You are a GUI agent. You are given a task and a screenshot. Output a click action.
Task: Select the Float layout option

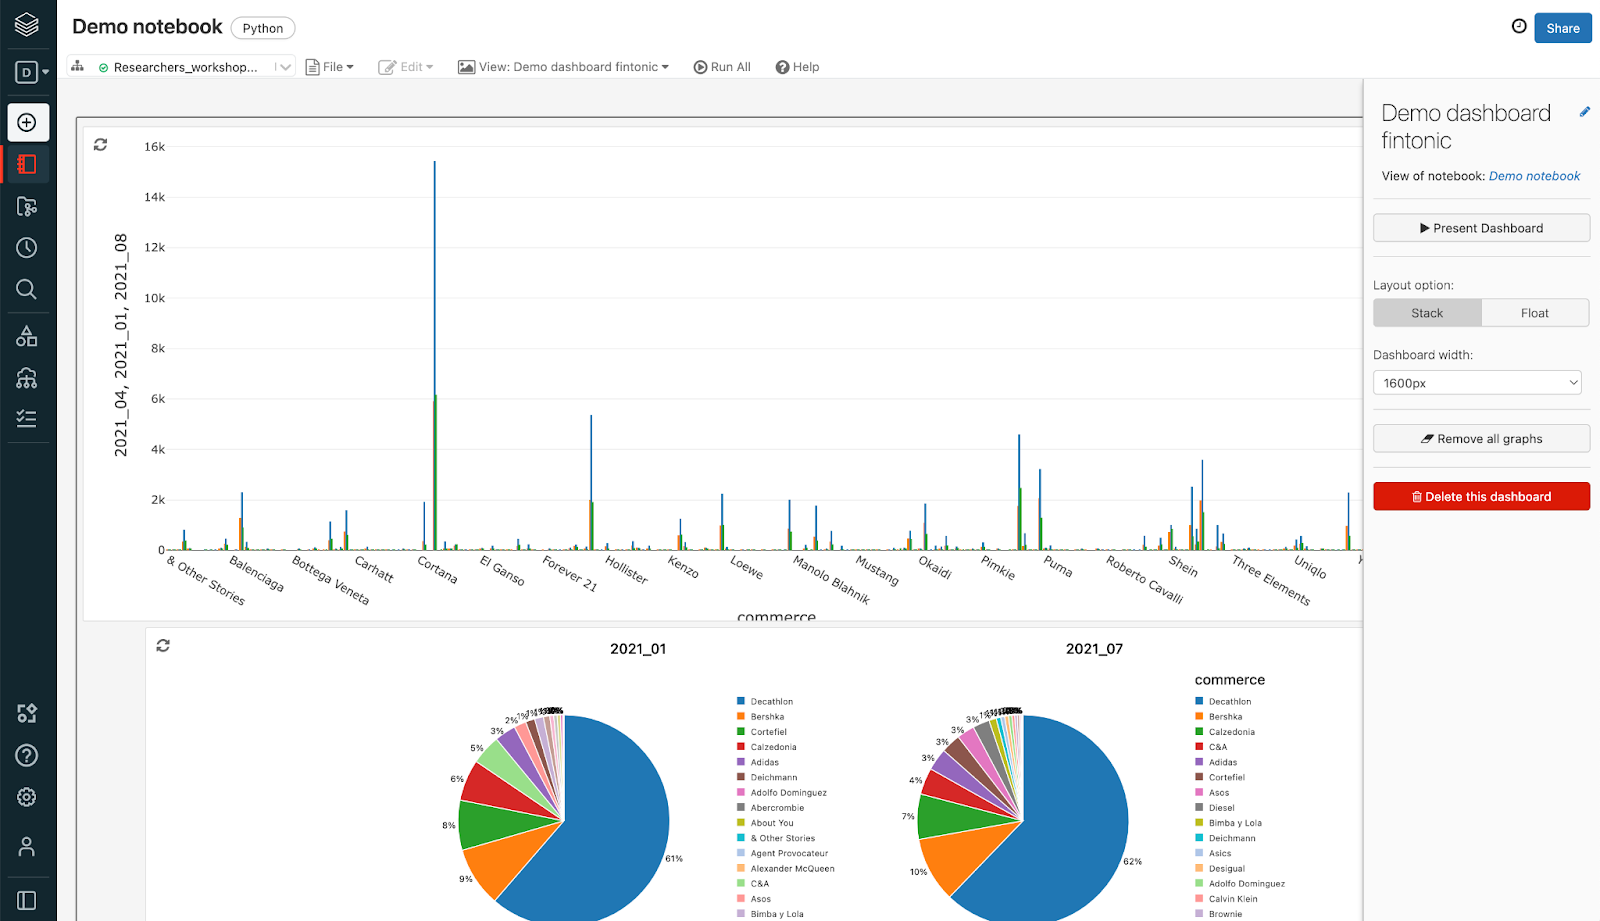(x=1535, y=313)
